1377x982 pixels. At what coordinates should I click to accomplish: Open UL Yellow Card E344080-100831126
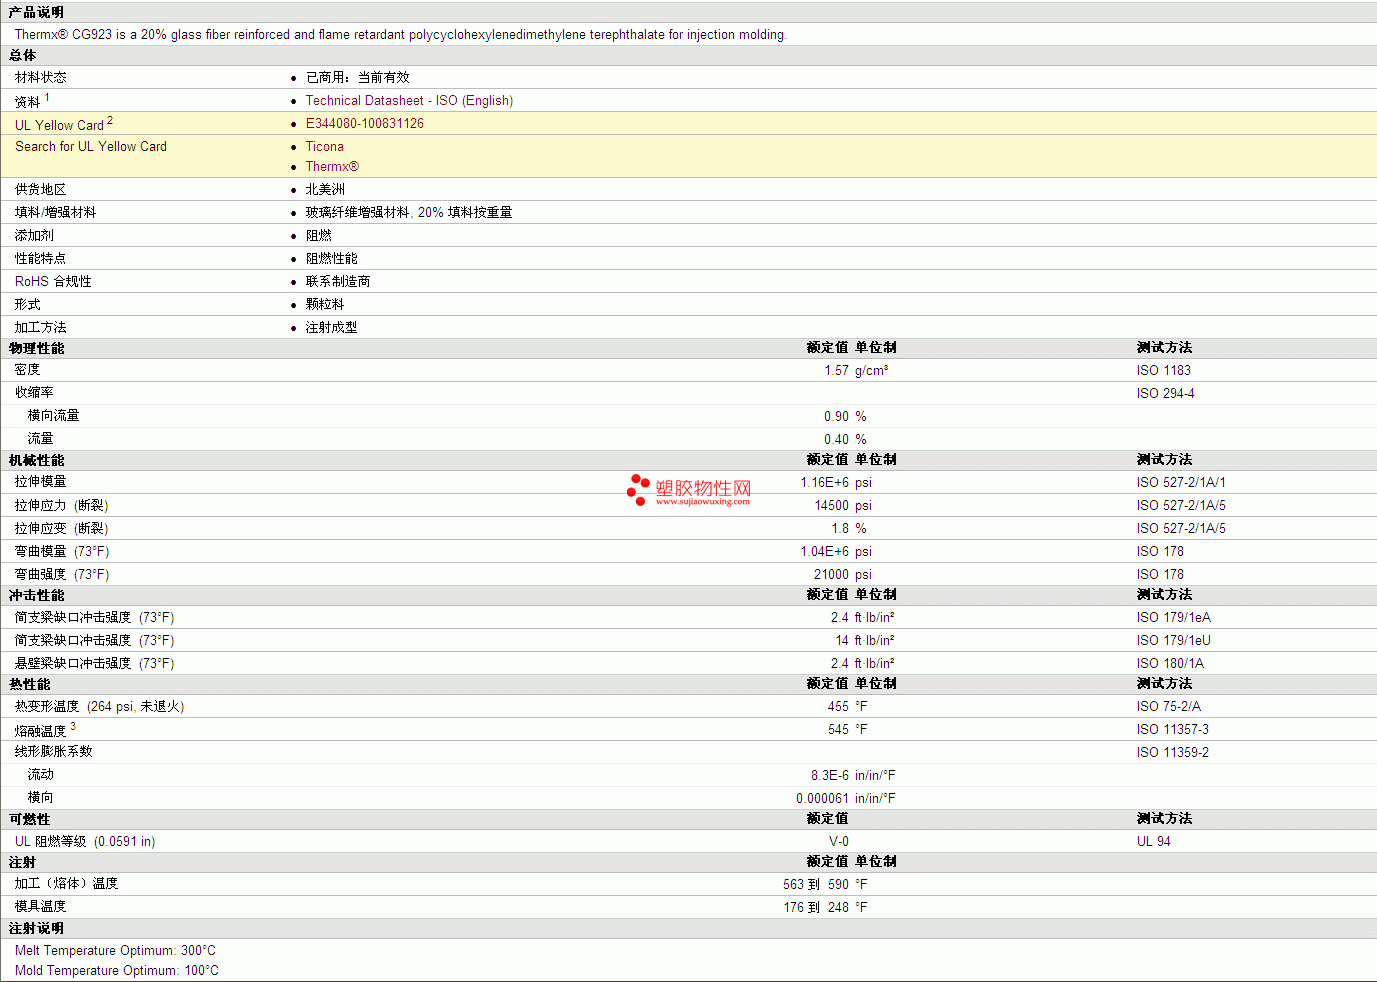365,124
